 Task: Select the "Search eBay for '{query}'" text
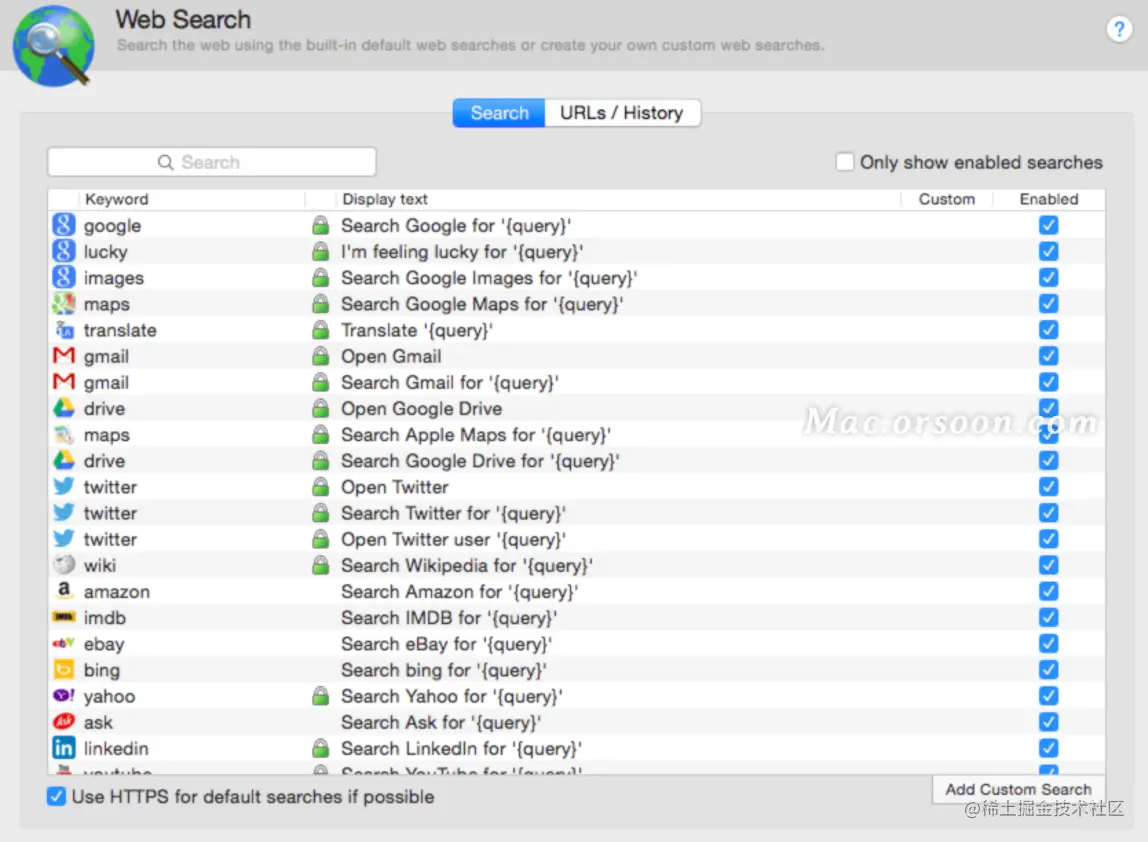click(x=447, y=644)
